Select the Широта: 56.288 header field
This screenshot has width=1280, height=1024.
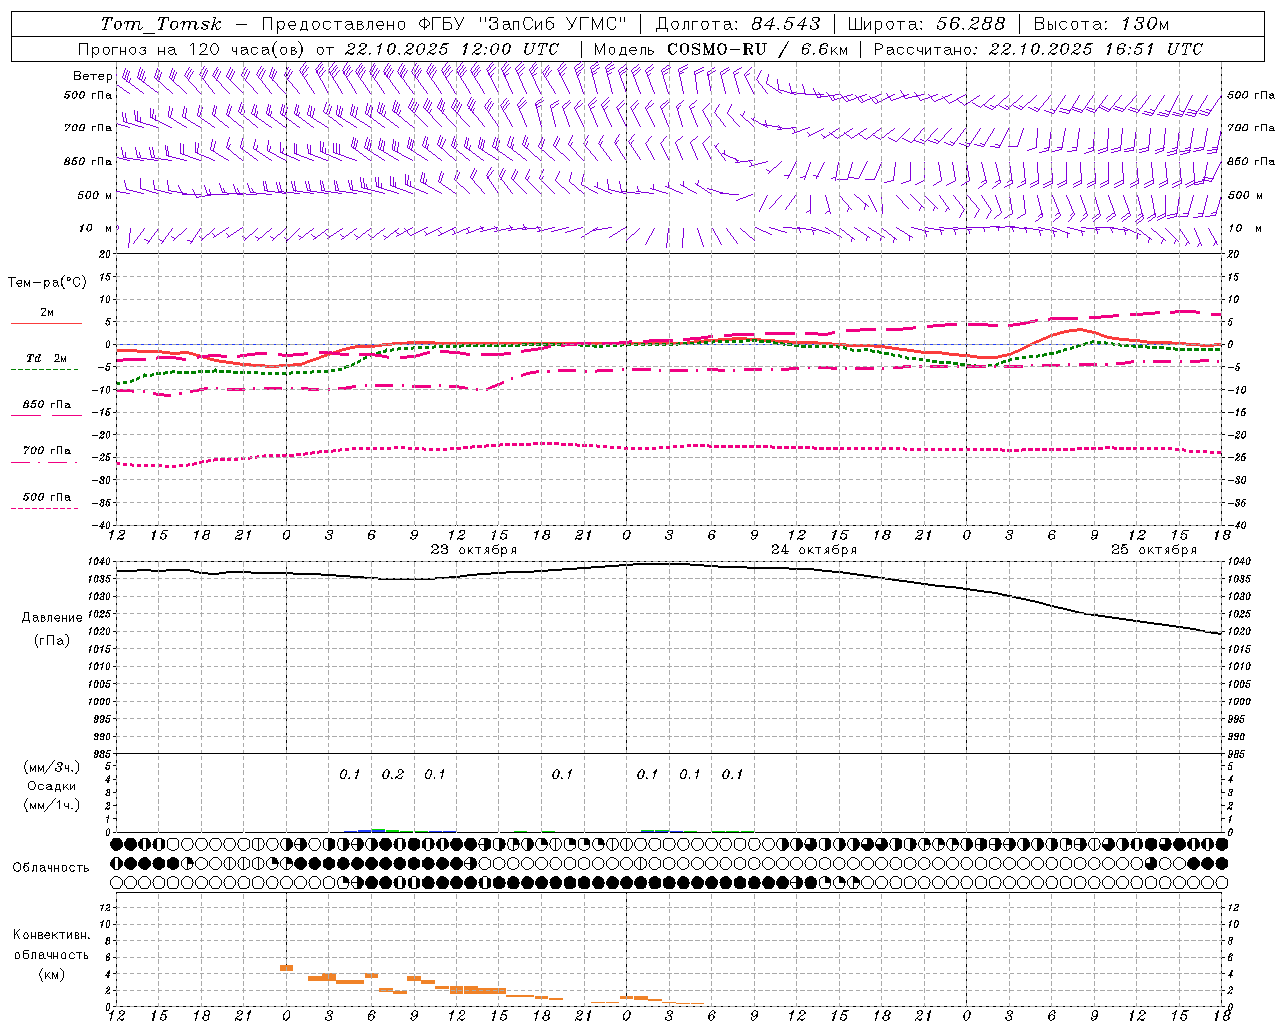coord(926,24)
